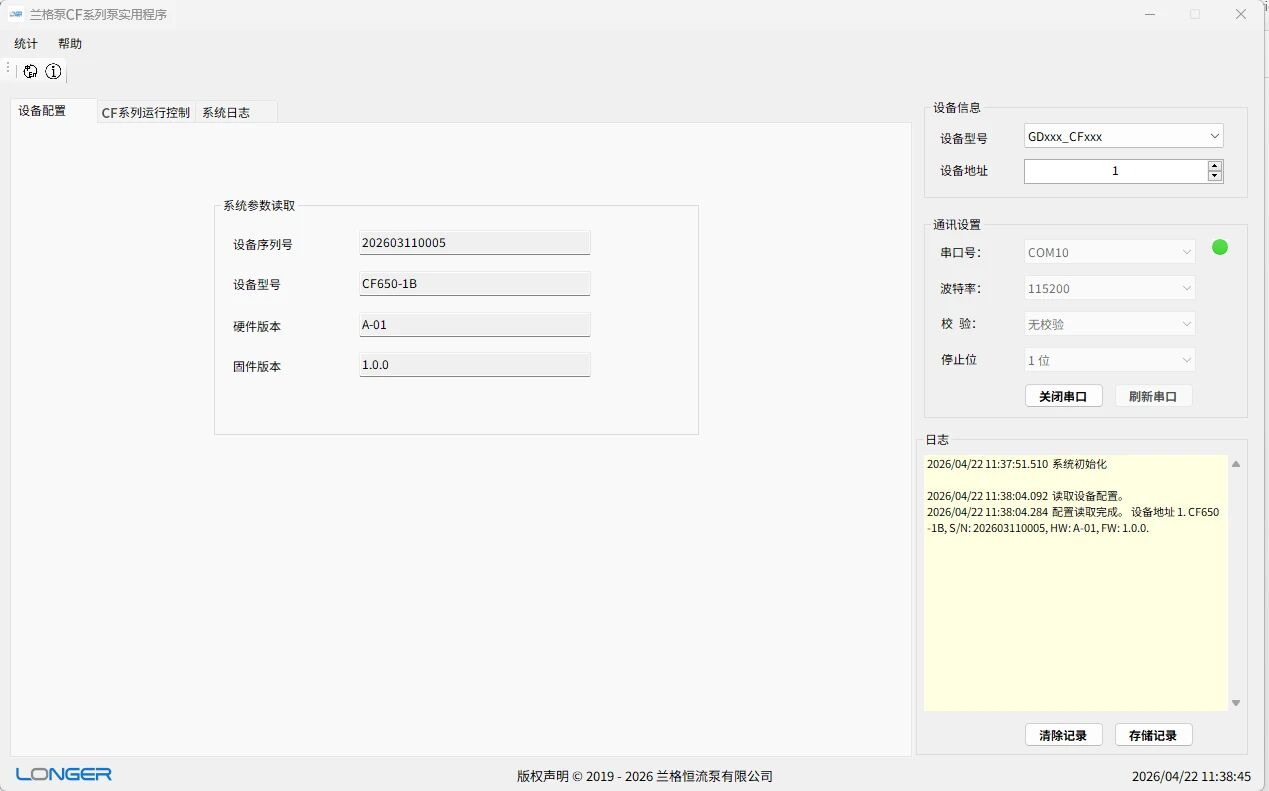Click the app icon in title bar

pyautogui.click(x=16, y=14)
